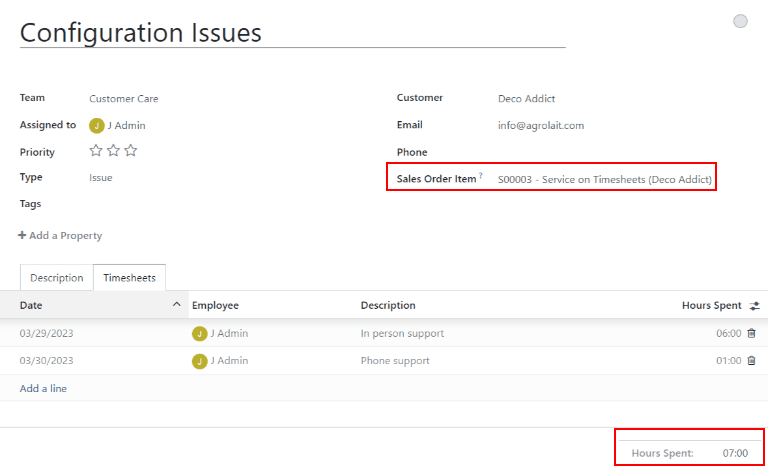Delete the Phone support timesheet line
Viewport: 768px width, 469px height.
[752, 360]
